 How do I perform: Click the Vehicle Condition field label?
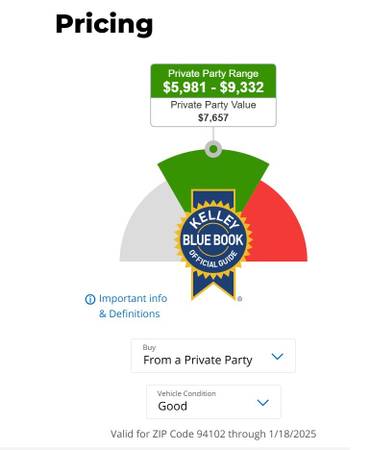click(186, 393)
